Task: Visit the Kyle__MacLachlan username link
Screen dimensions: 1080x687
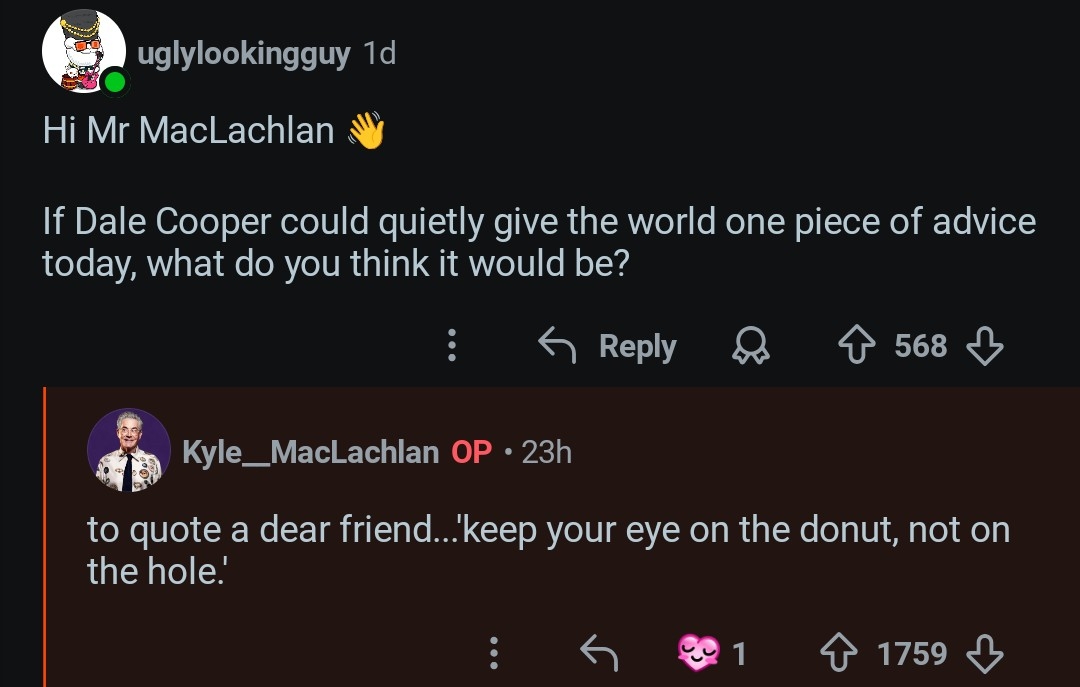Action: 310,452
